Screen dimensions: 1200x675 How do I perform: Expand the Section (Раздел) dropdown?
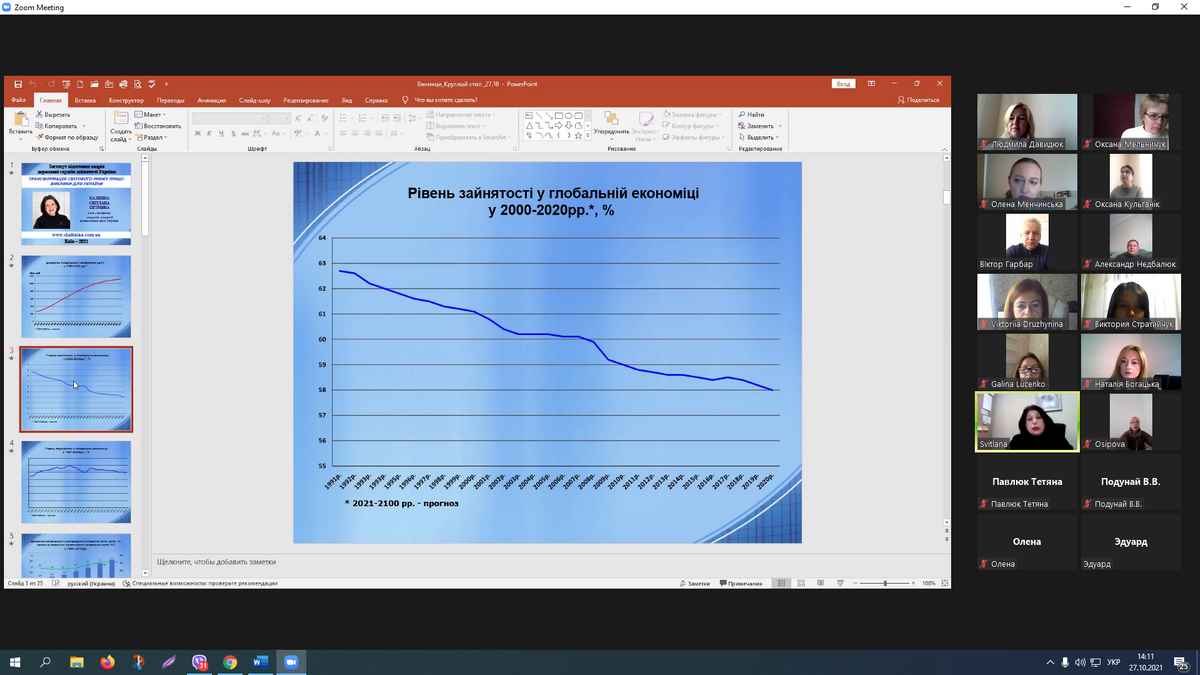tap(153, 138)
